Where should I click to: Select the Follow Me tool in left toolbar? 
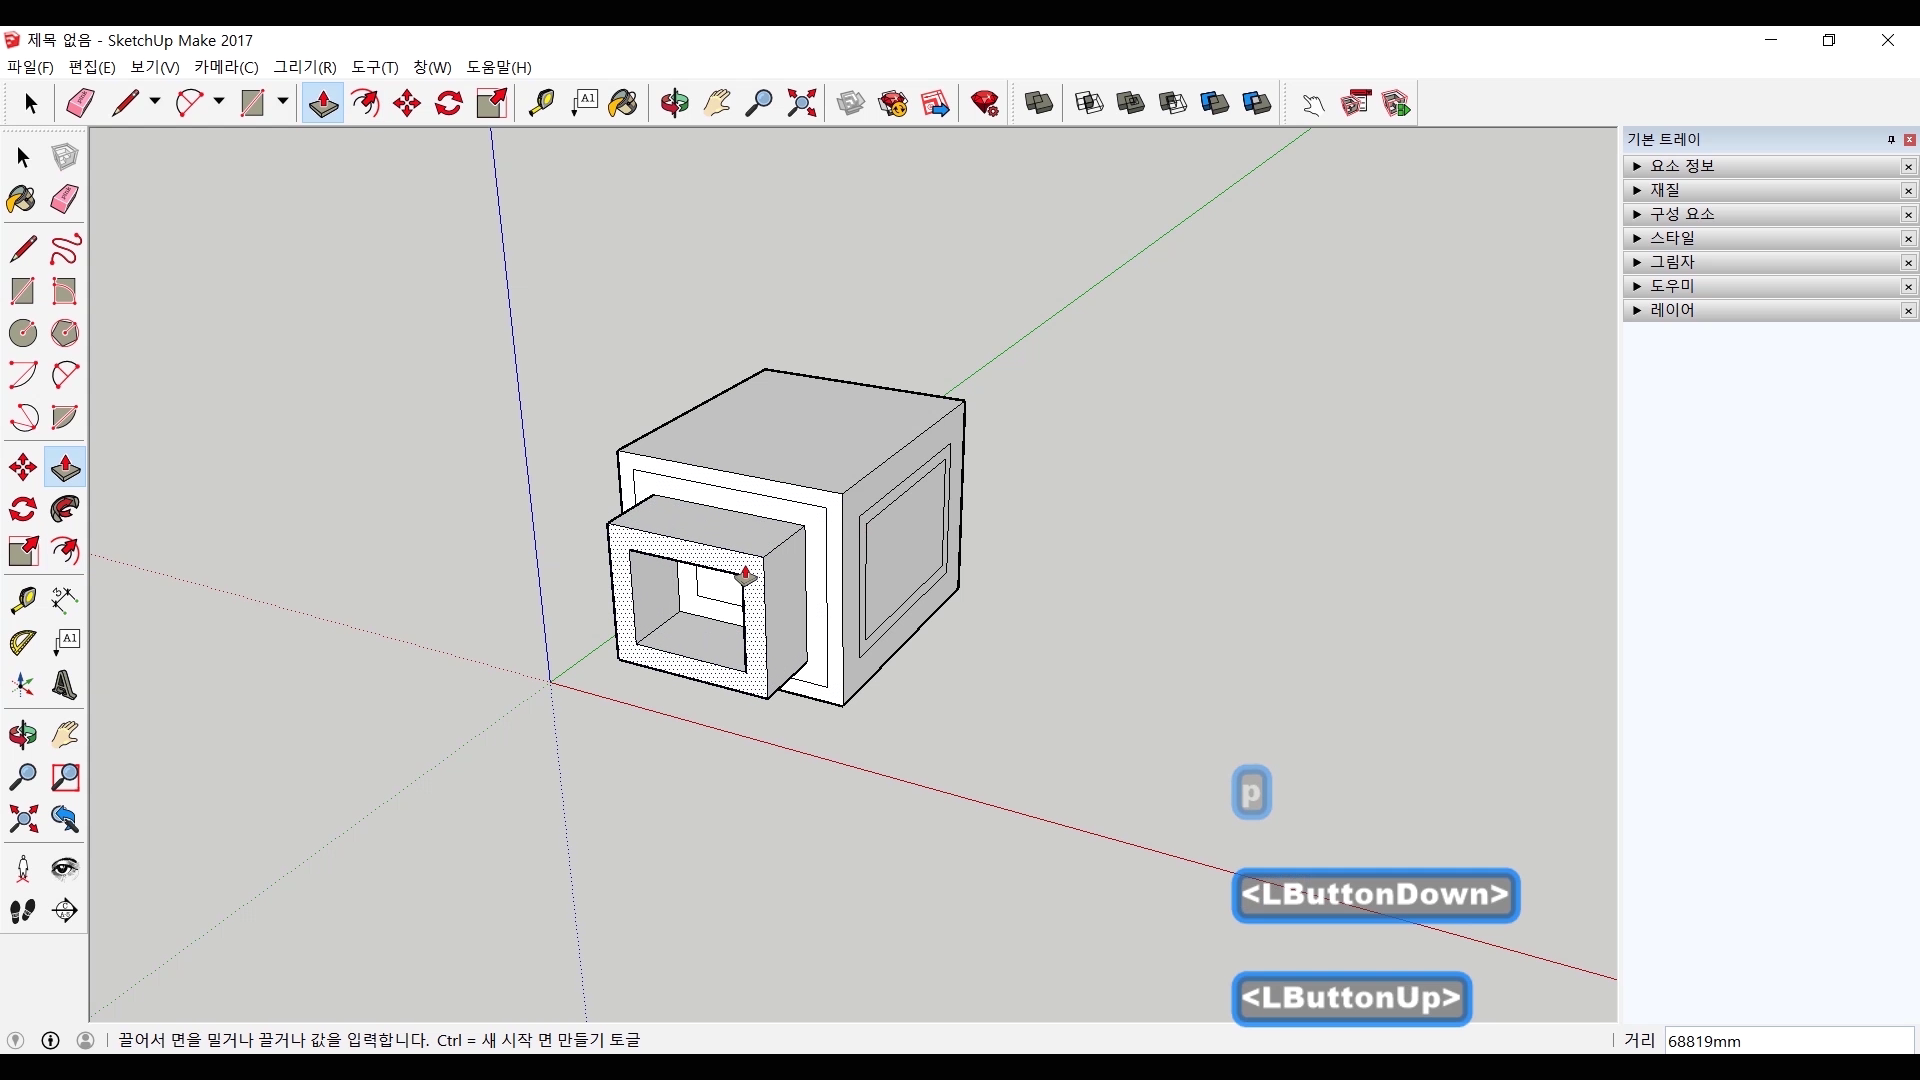pos(65,509)
